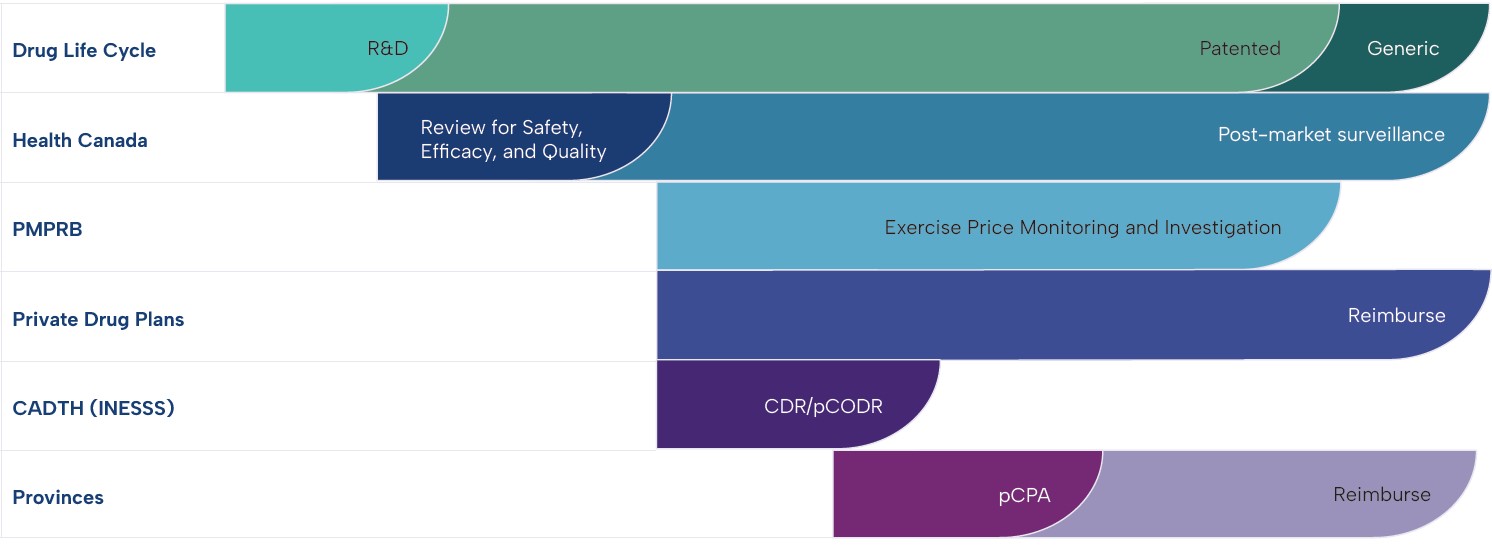This screenshot has height=546, width=1492.
Task: Click the Drug Life Cycle row label
Action: 84,50
